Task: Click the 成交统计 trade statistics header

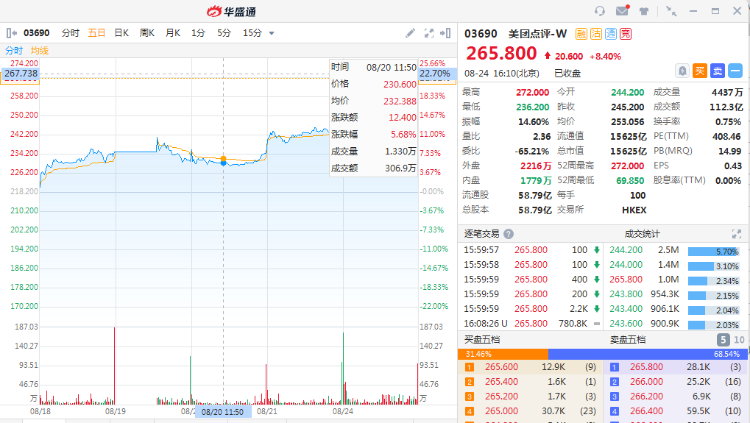Action: pyautogui.click(x=642, y=234)
